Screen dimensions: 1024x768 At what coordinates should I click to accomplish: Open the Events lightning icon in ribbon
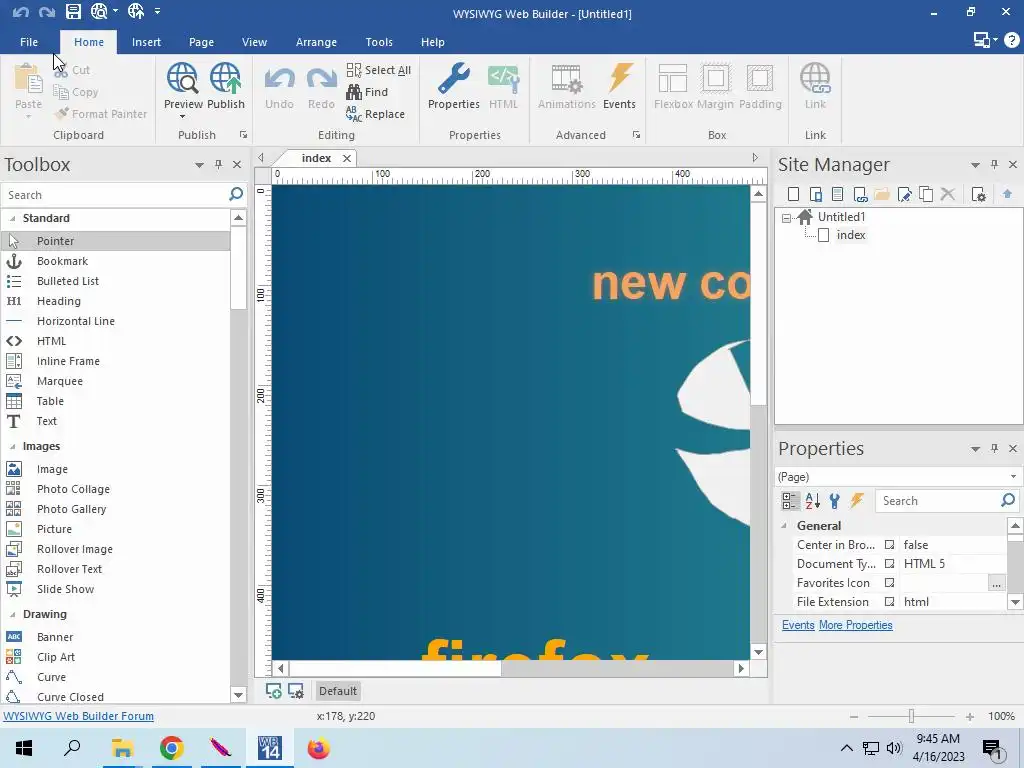[619, 78]
